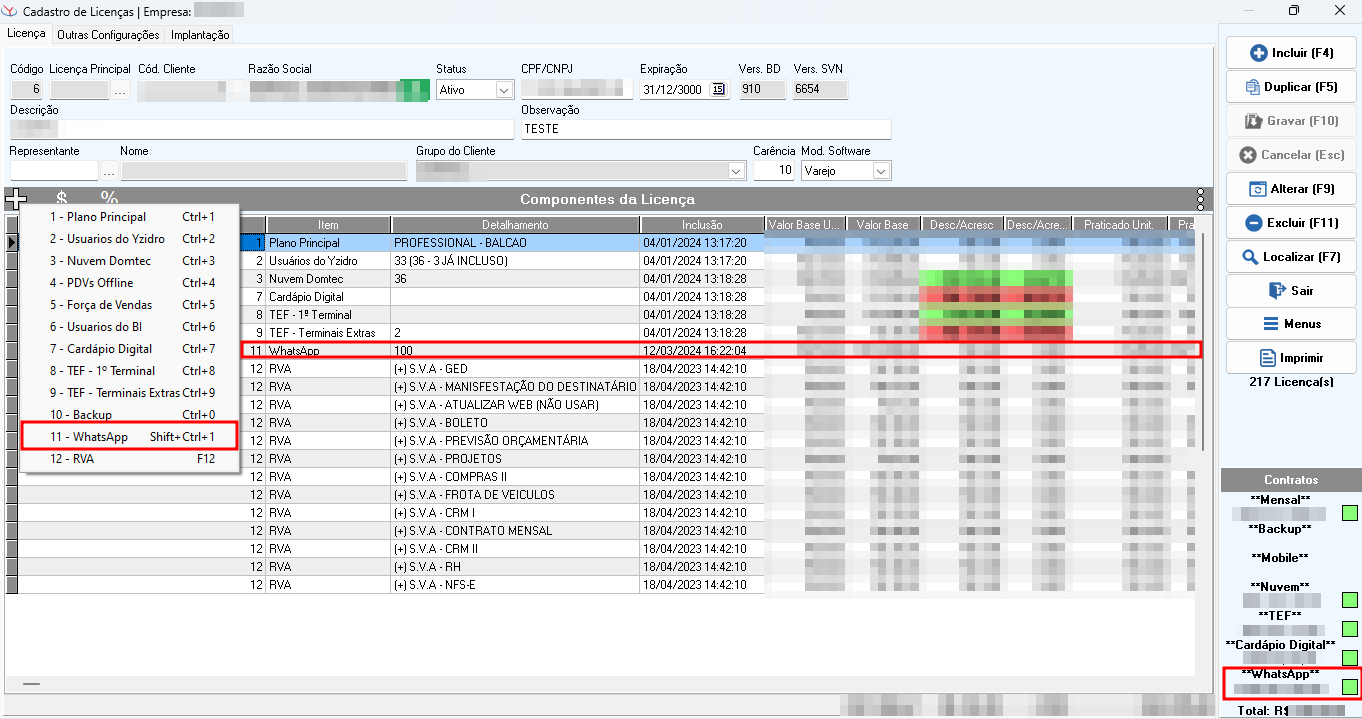This screenshot has height=719, width=1362.
Task: Click the green square next to Mensal contract
Action: pyautogui.click(x=1349, y=514)
